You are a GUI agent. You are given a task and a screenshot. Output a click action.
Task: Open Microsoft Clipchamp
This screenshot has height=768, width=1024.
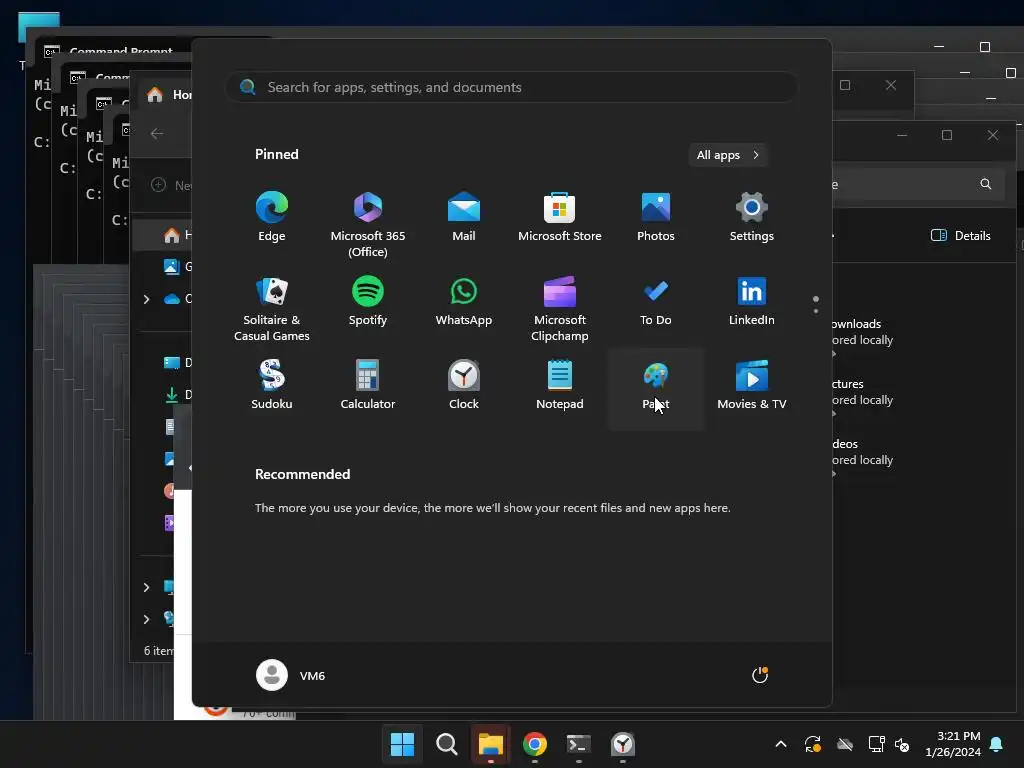click(560, 309)
